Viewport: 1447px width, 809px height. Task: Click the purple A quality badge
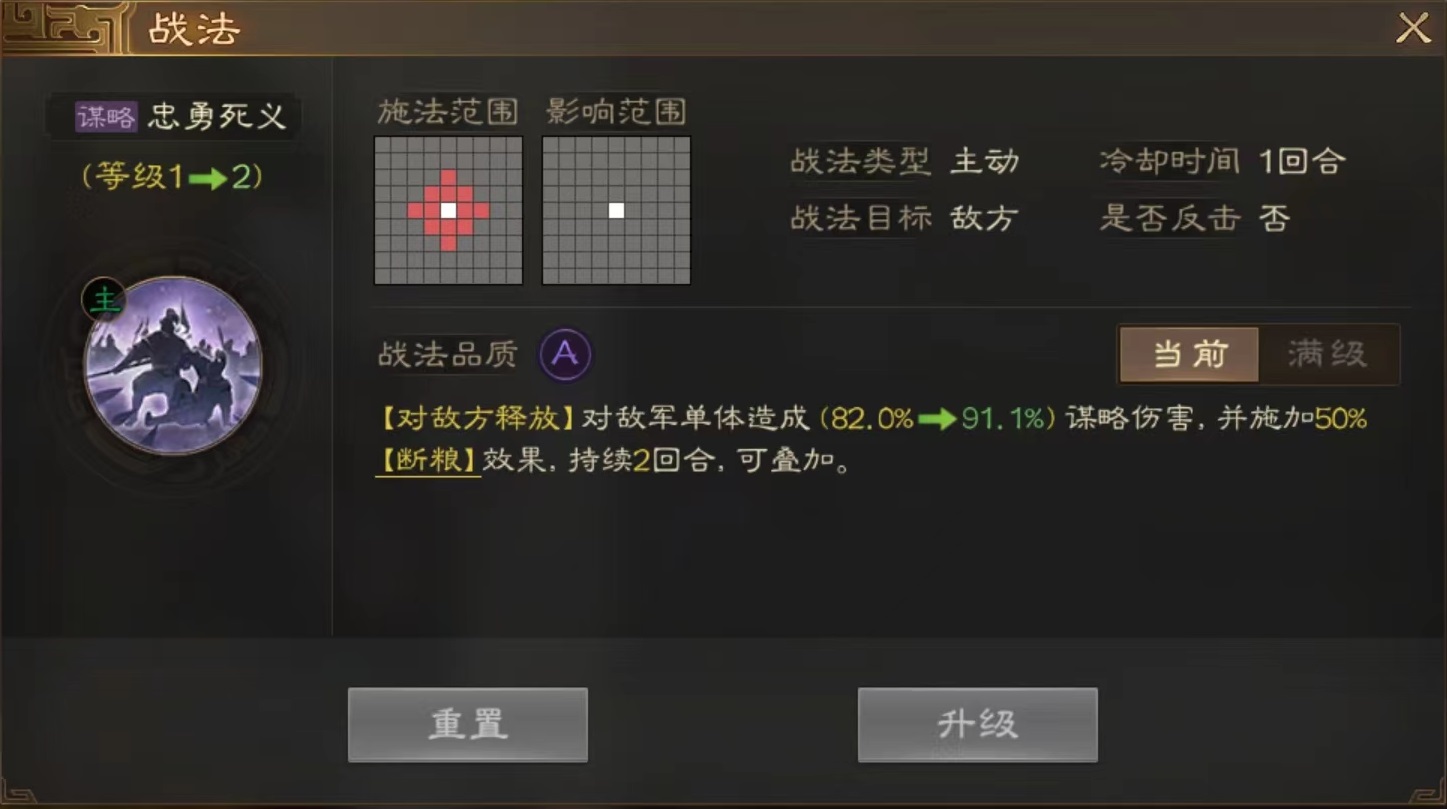point(565,354)
